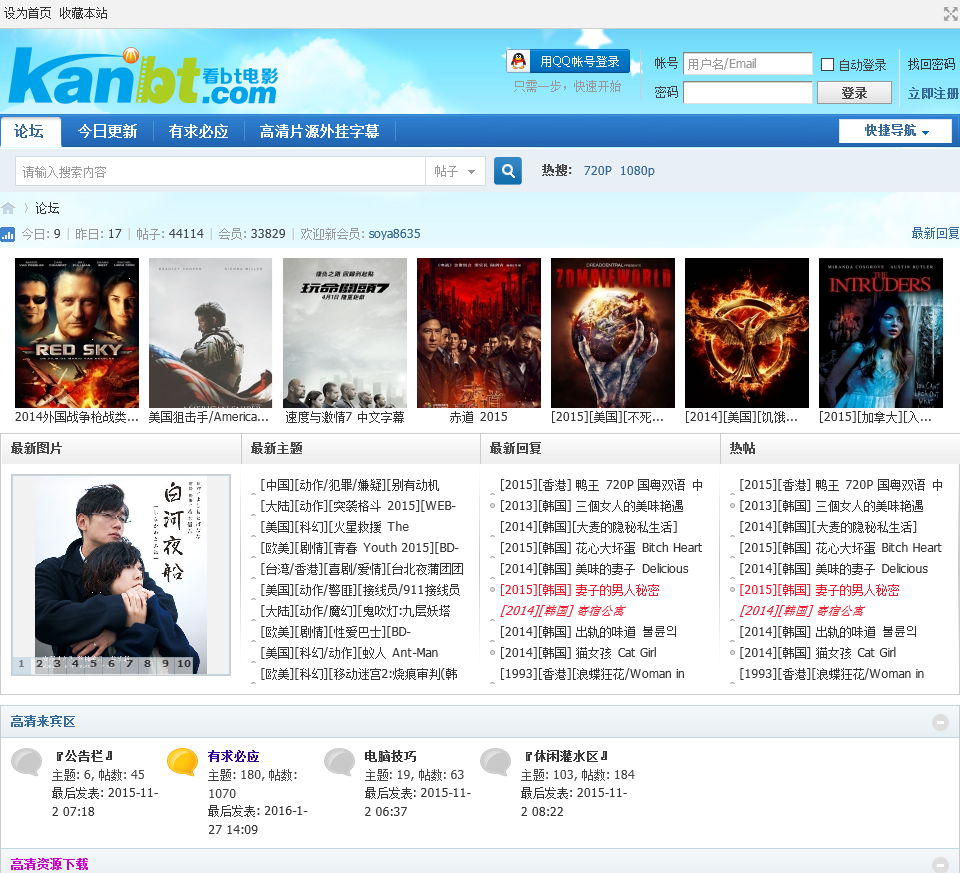Open the 赤道 2015 poster thumbnail
Viewport: 960px width, 873px height.
point(479,332)
